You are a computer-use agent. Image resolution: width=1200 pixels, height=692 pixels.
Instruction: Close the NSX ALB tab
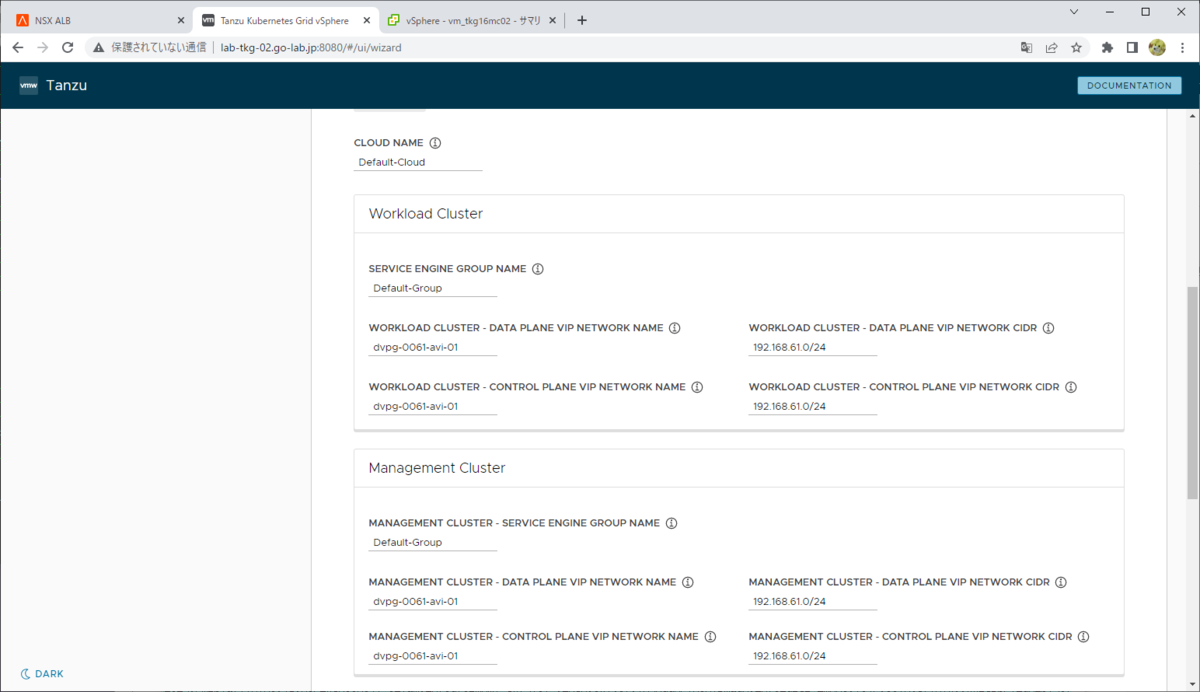(x=181, y=20)
